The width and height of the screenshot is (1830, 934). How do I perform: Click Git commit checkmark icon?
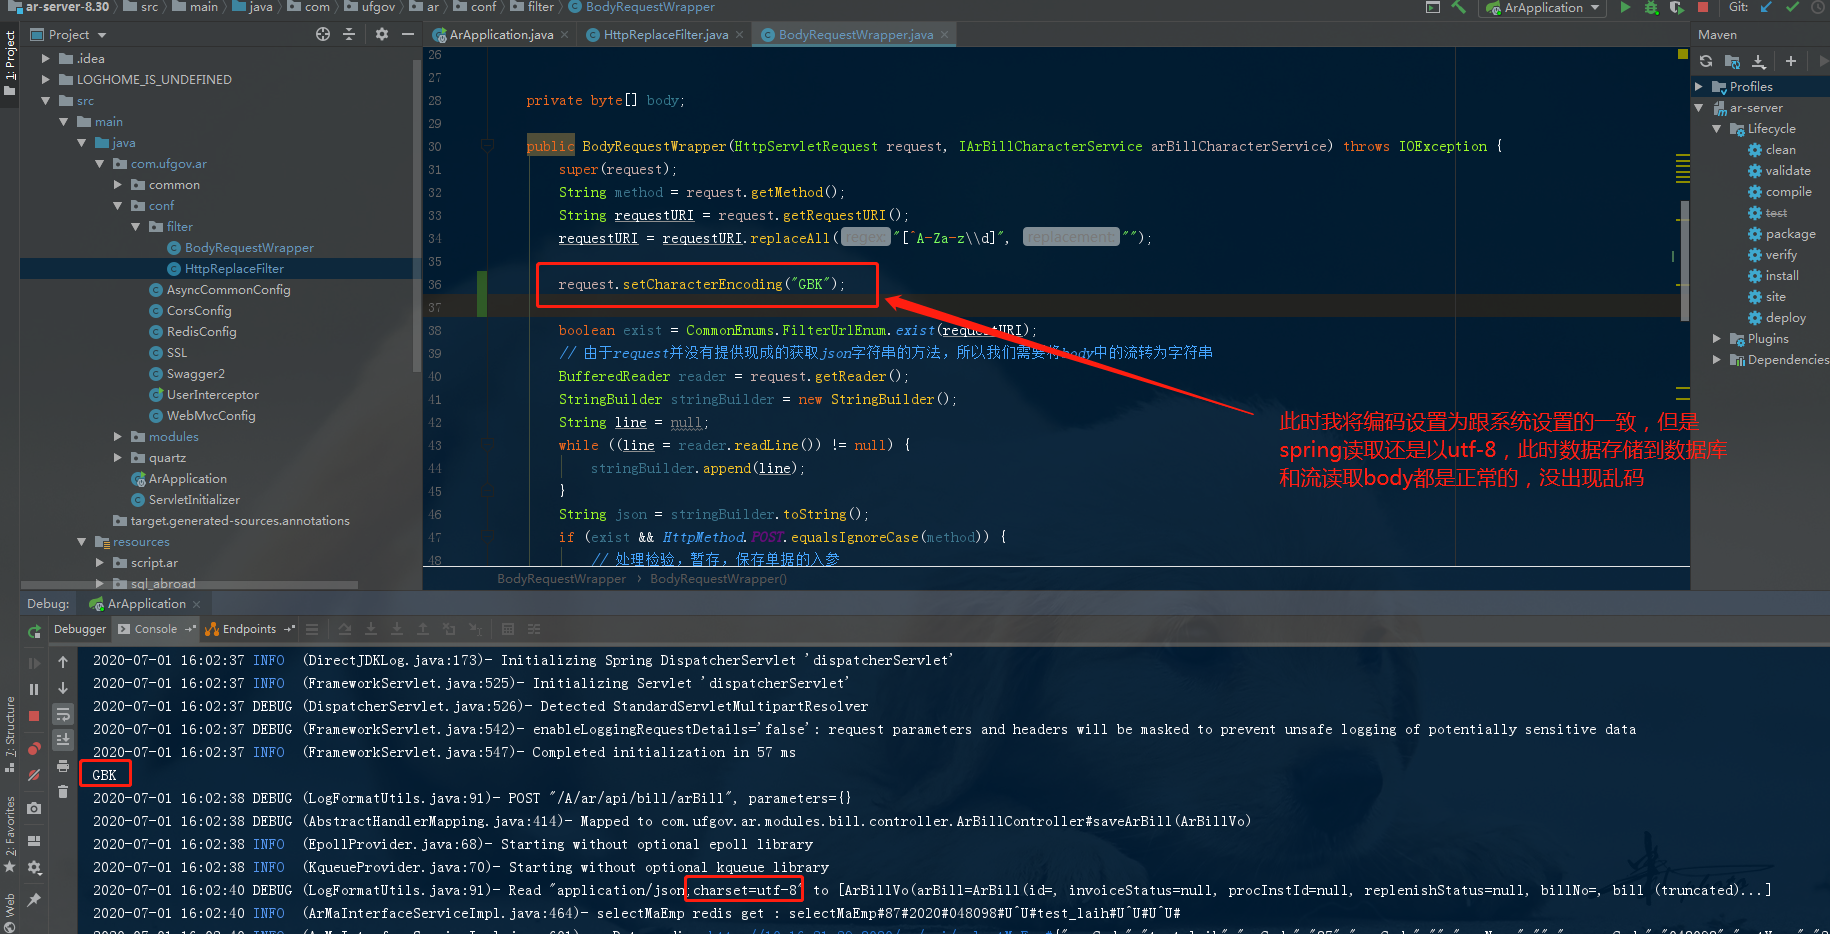tap(1792, 7)
